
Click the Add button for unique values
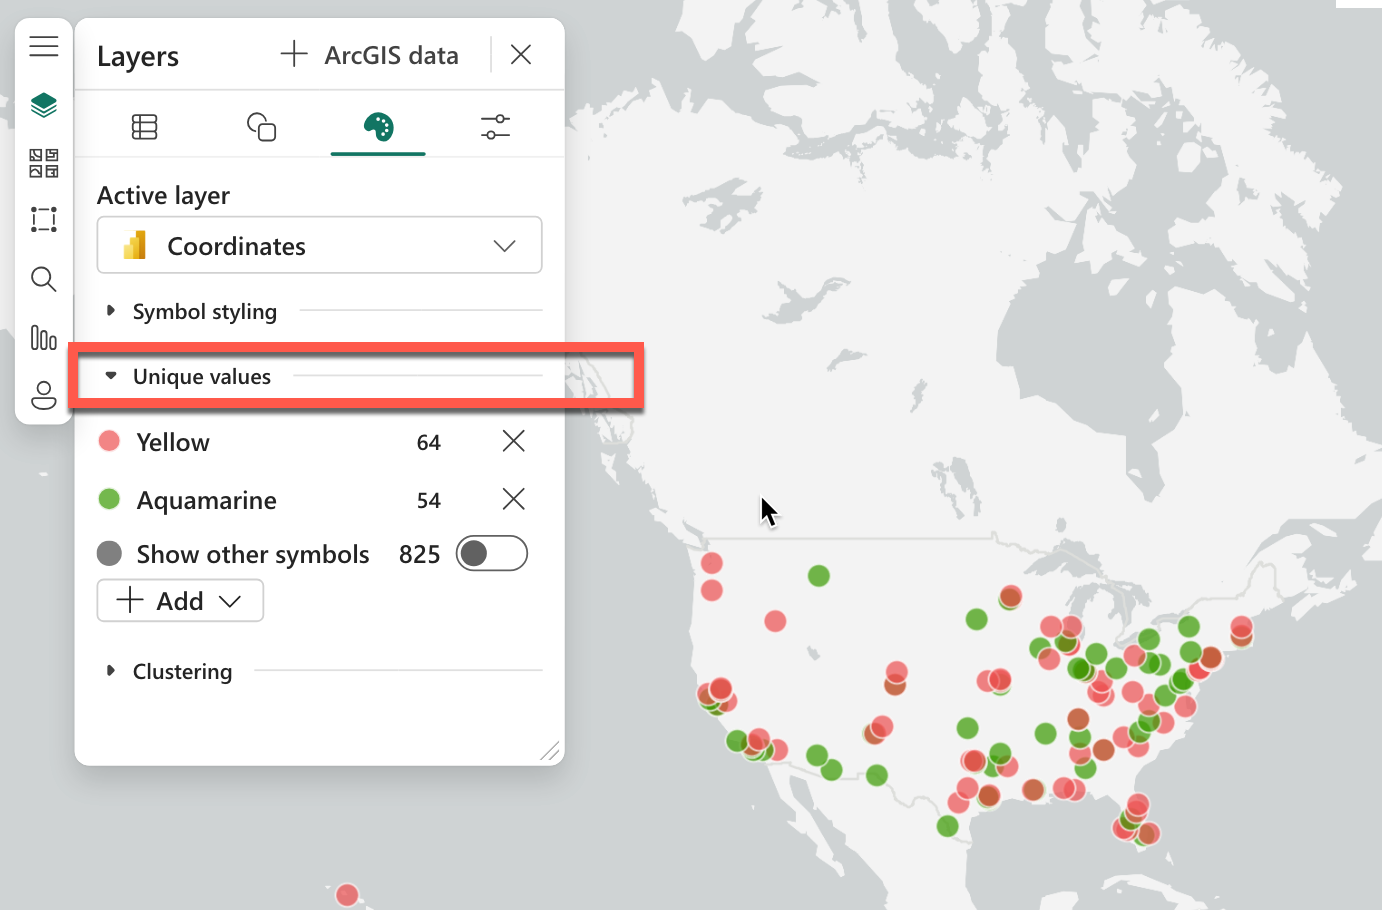(179, 600)
